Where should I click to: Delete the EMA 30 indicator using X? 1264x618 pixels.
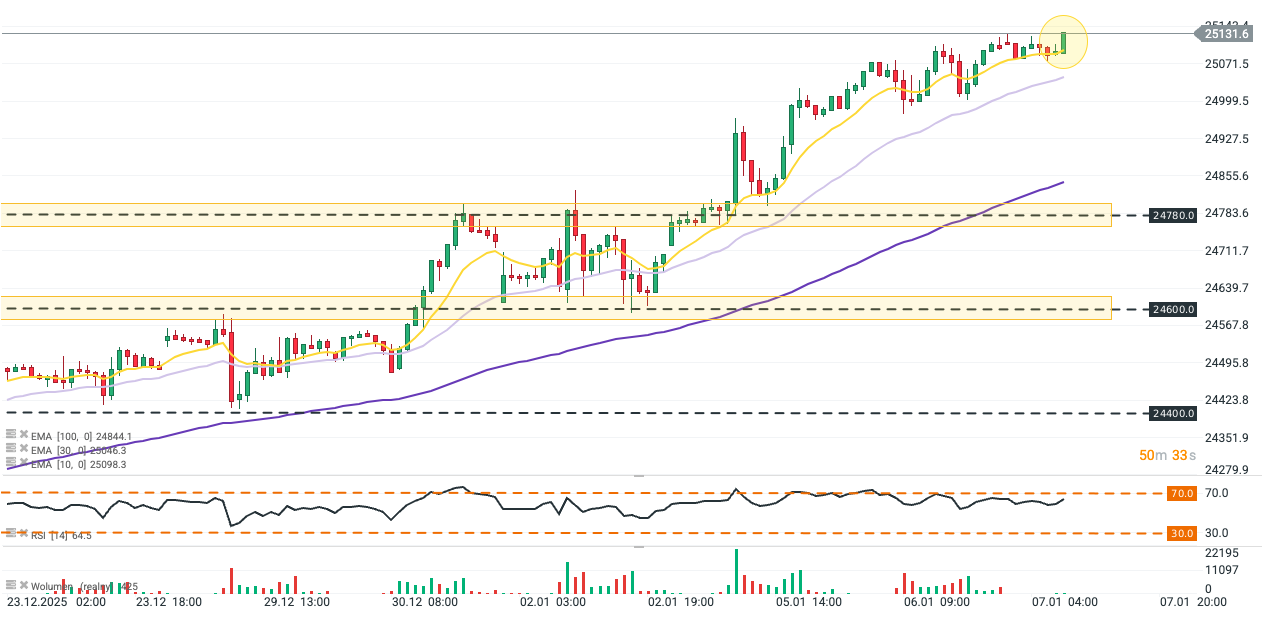tap(23, 449)
